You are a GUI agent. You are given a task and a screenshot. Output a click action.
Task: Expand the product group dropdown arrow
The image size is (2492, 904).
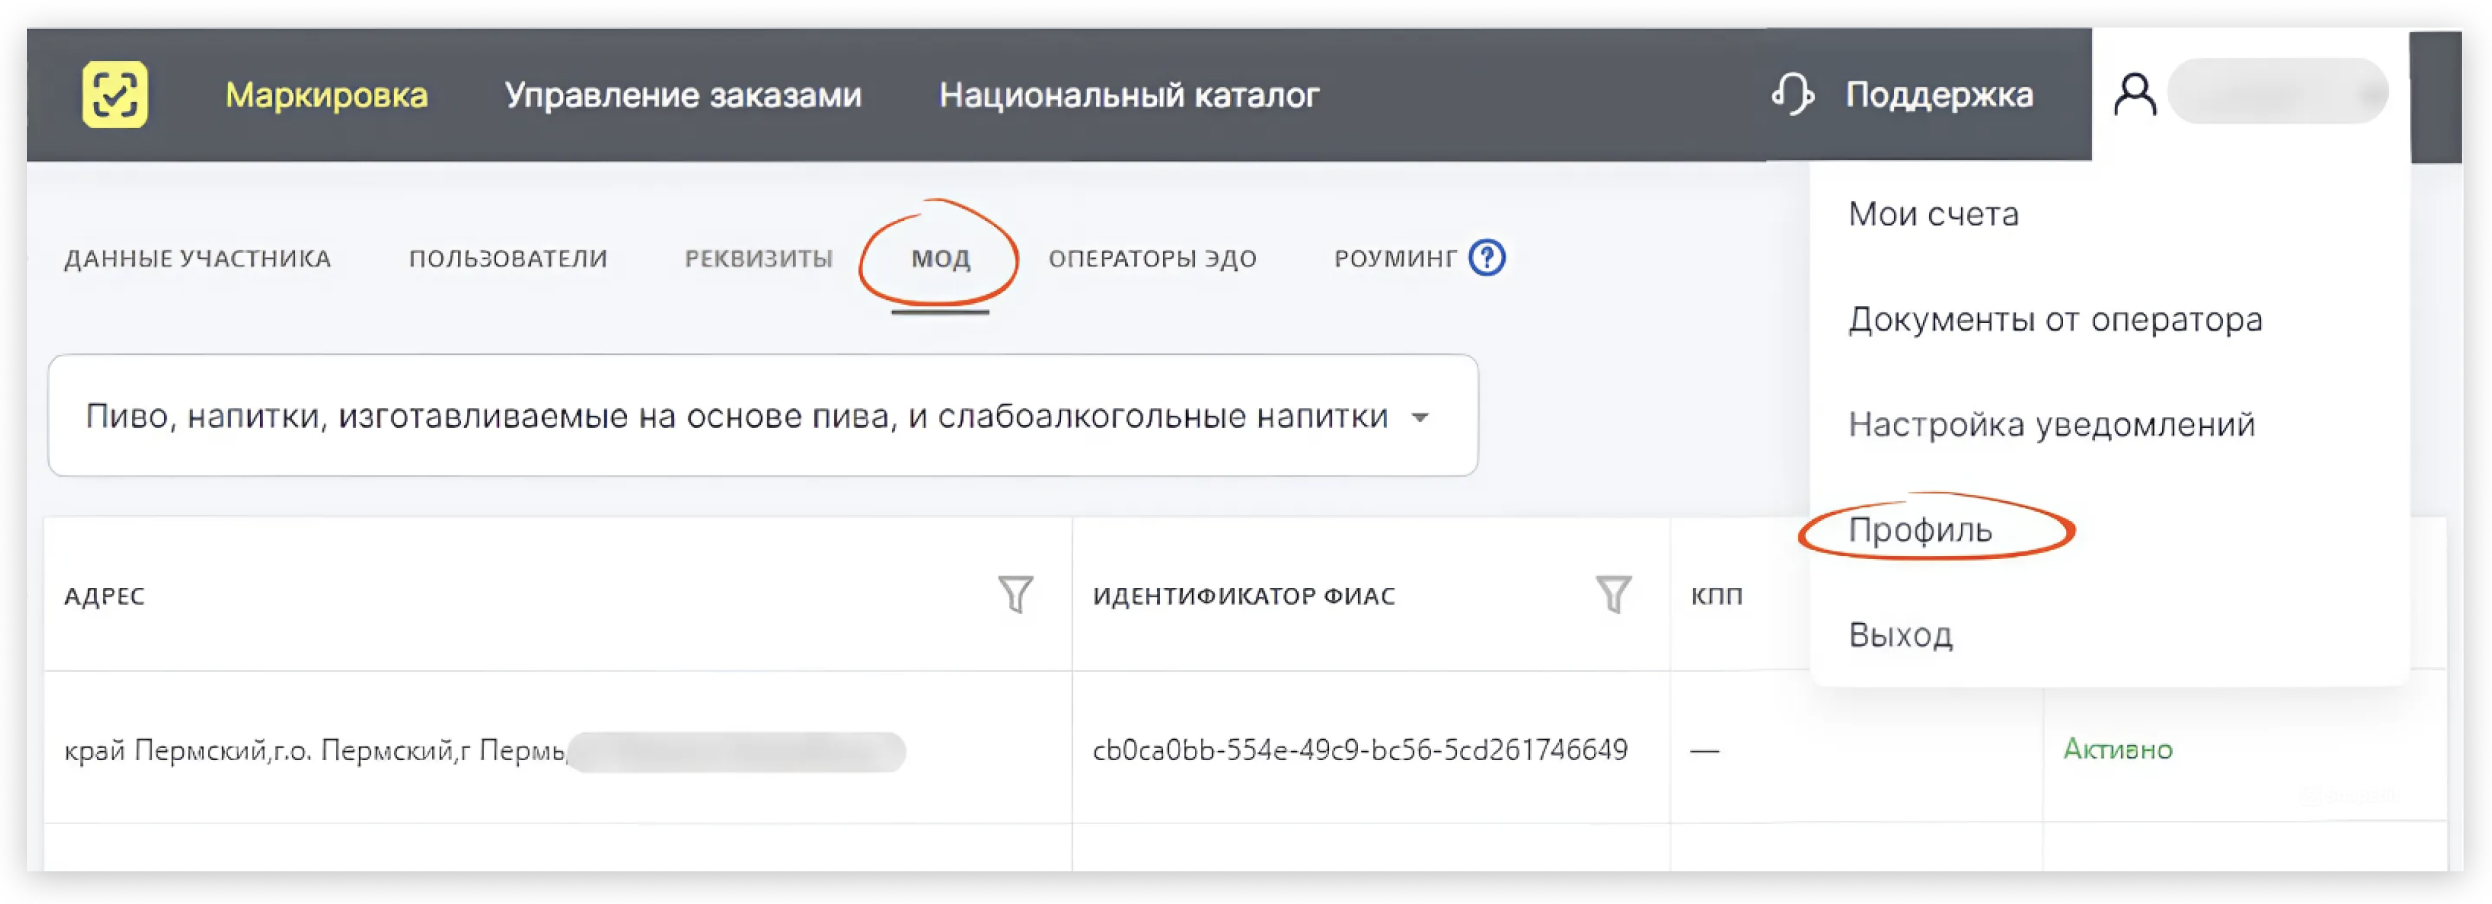point(1420,417)
